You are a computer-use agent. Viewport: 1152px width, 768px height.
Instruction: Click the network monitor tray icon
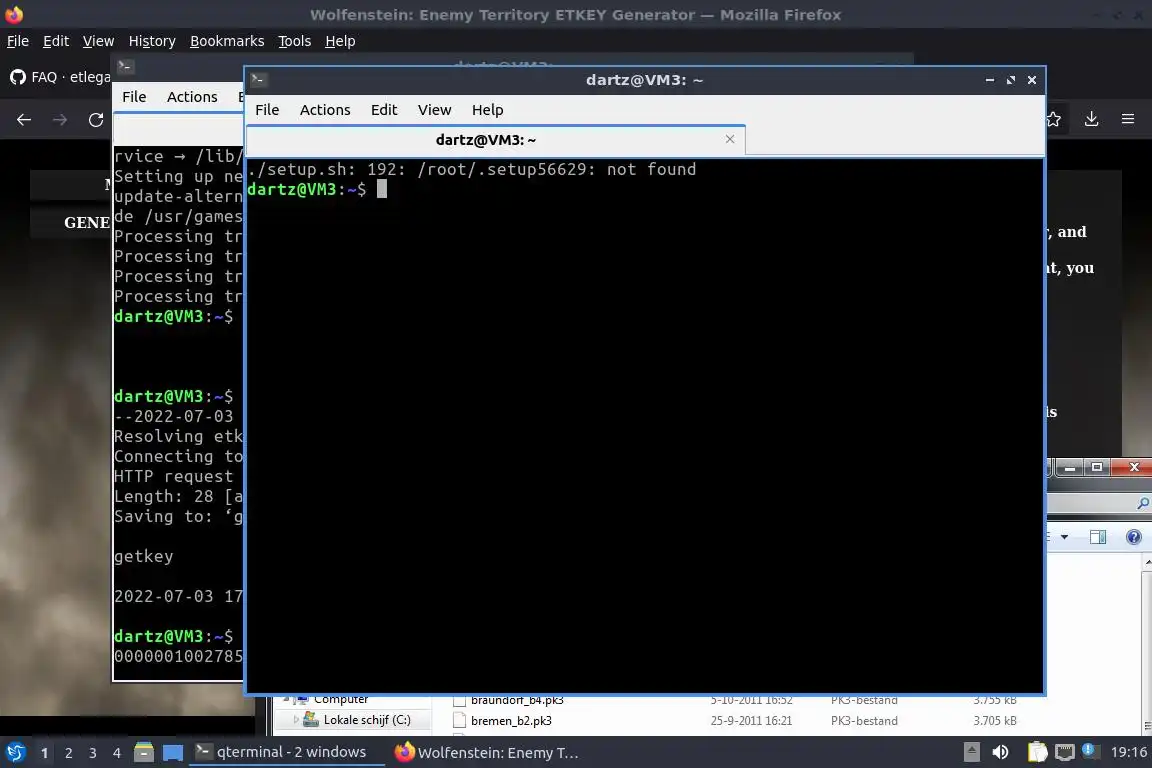point(1065,752)
